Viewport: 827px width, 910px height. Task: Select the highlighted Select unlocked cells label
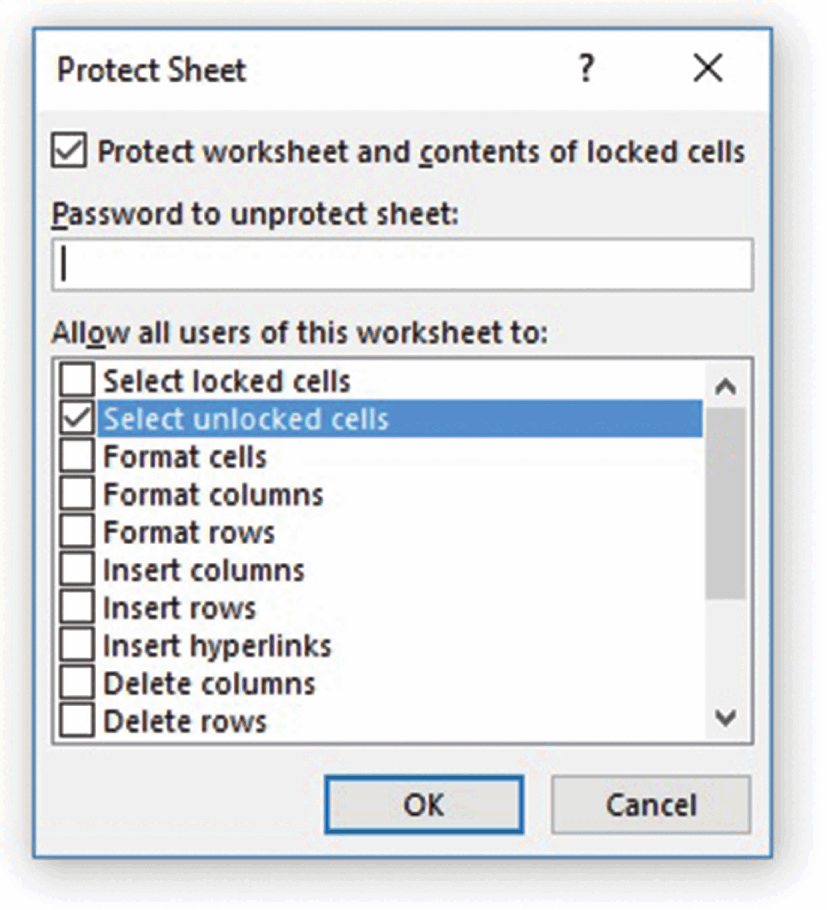(x=246, y=419)
